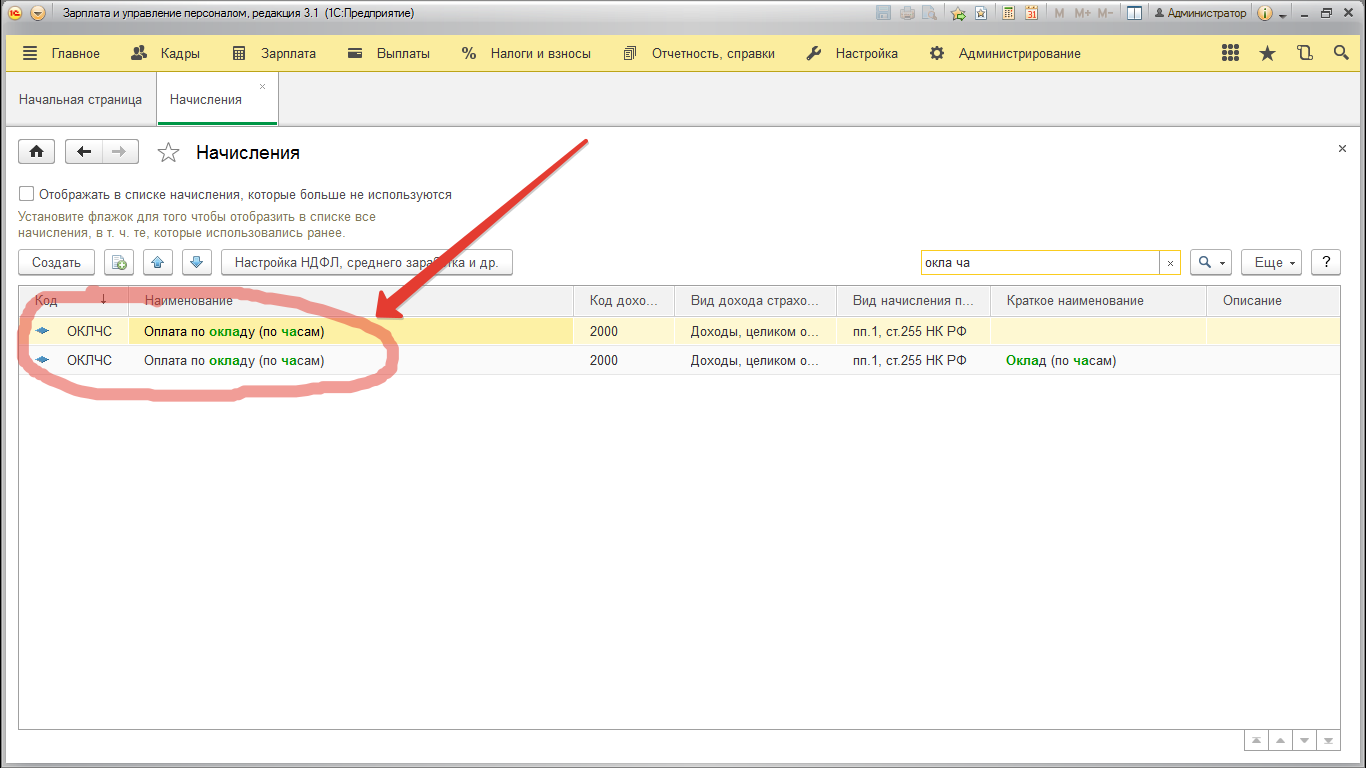Viewport: 1366px width, 768px height.
Task: Enable showing unused accruals checkbox
Action: click(27, 194)
